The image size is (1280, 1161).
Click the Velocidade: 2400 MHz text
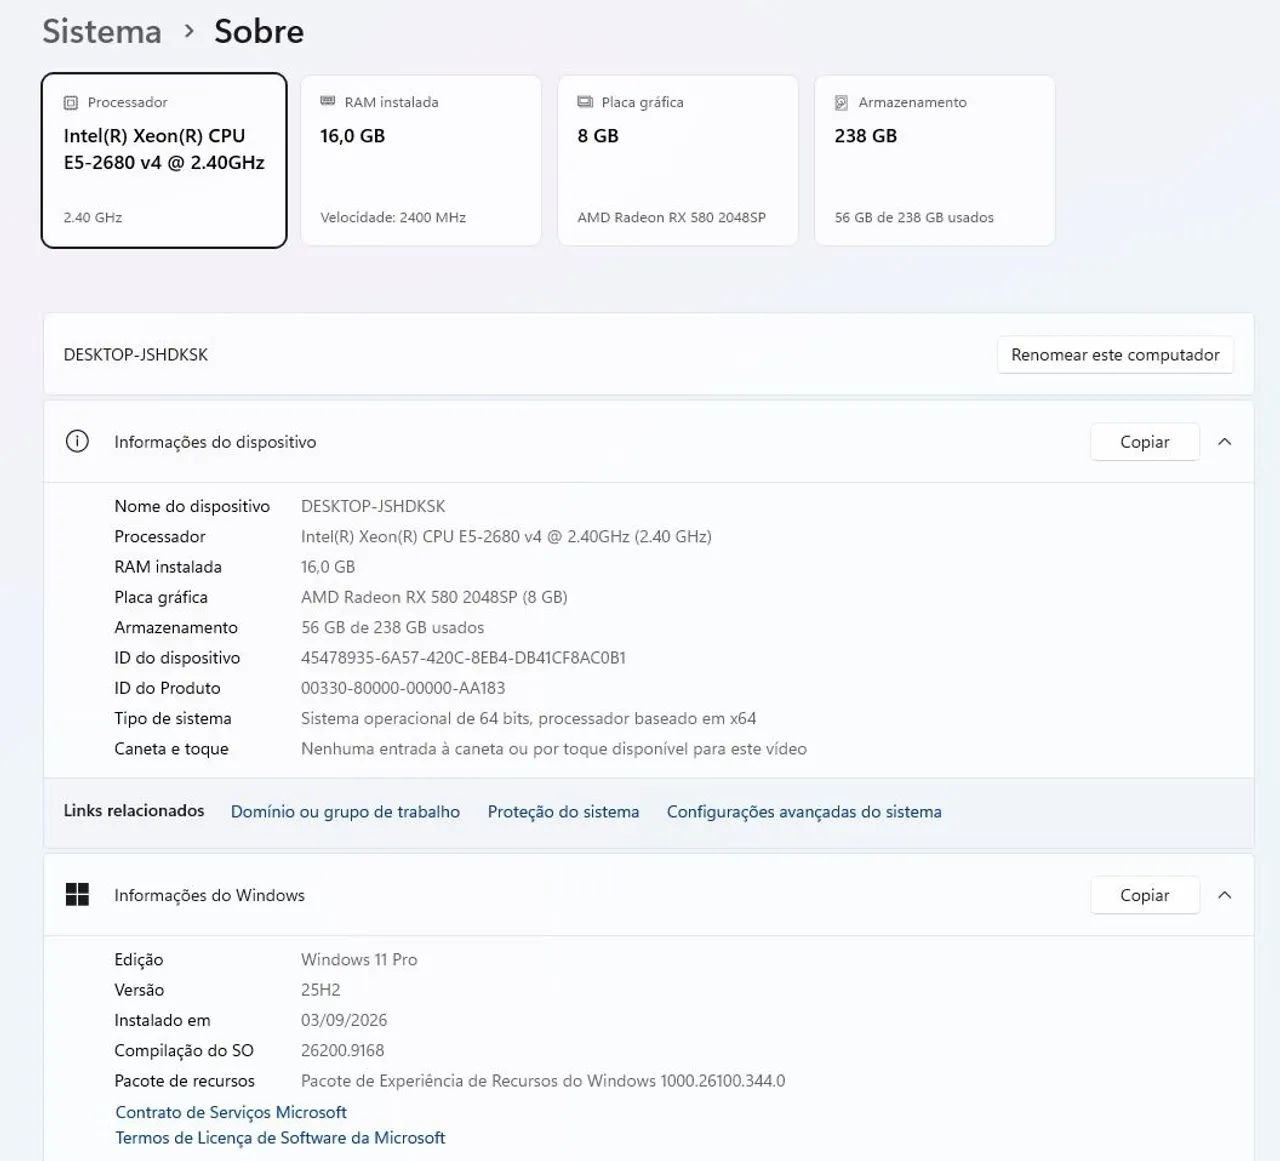393,218
